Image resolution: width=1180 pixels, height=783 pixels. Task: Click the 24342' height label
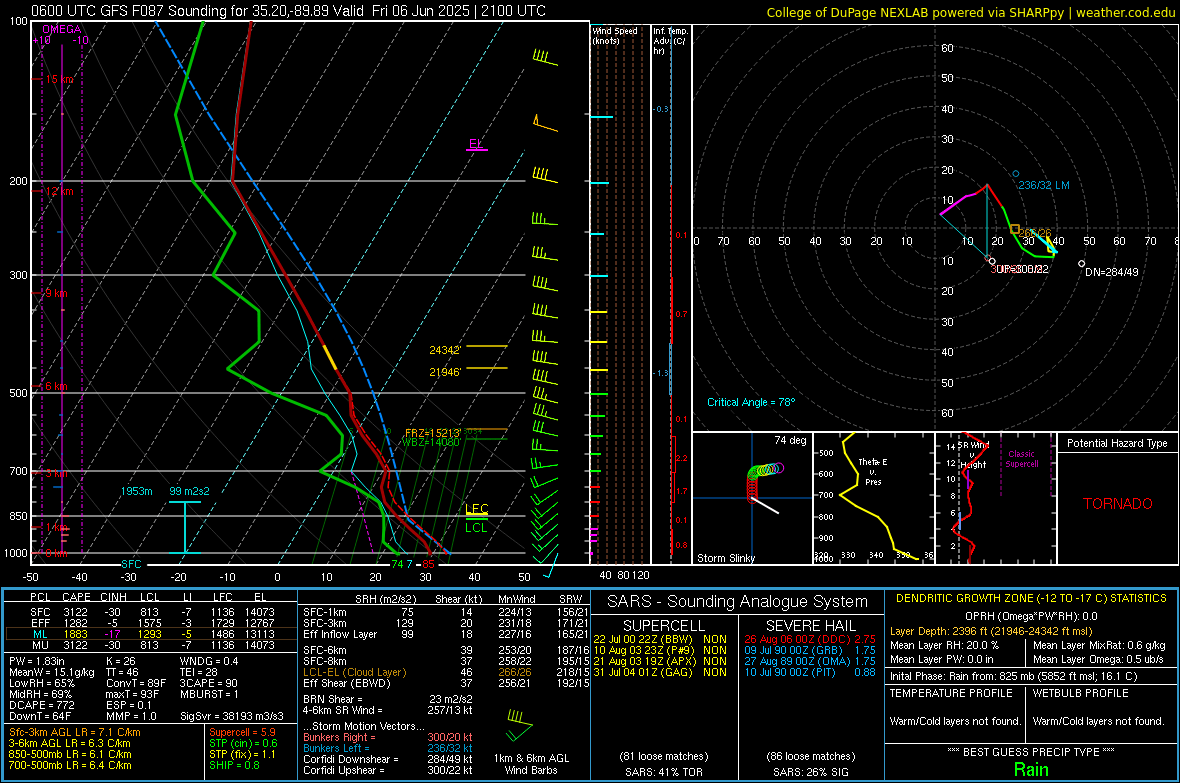click(445, 350)
